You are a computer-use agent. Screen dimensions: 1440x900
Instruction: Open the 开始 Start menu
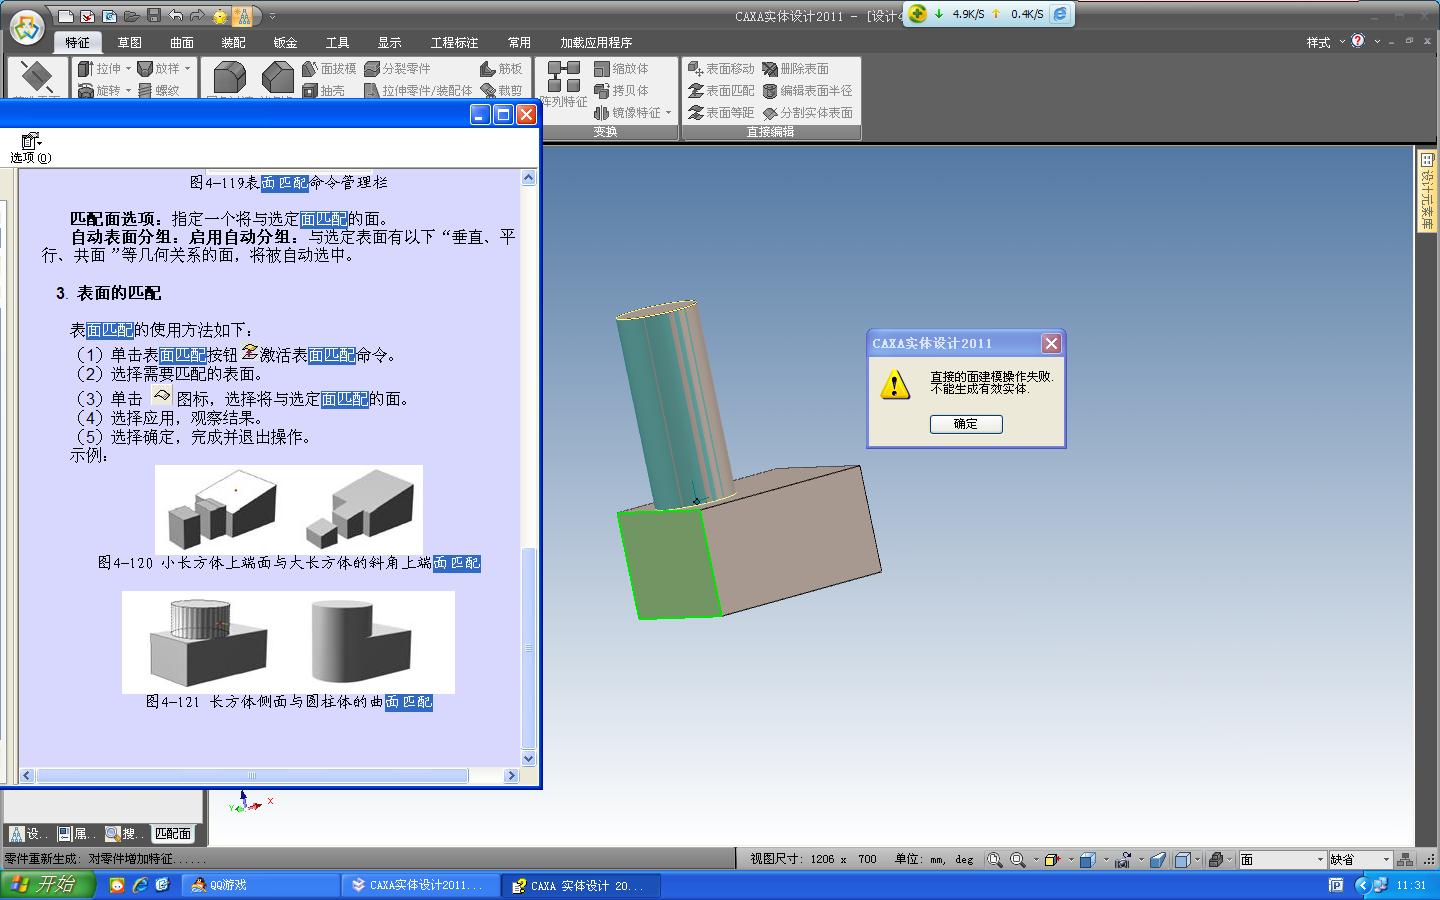(x=48, y=885)
